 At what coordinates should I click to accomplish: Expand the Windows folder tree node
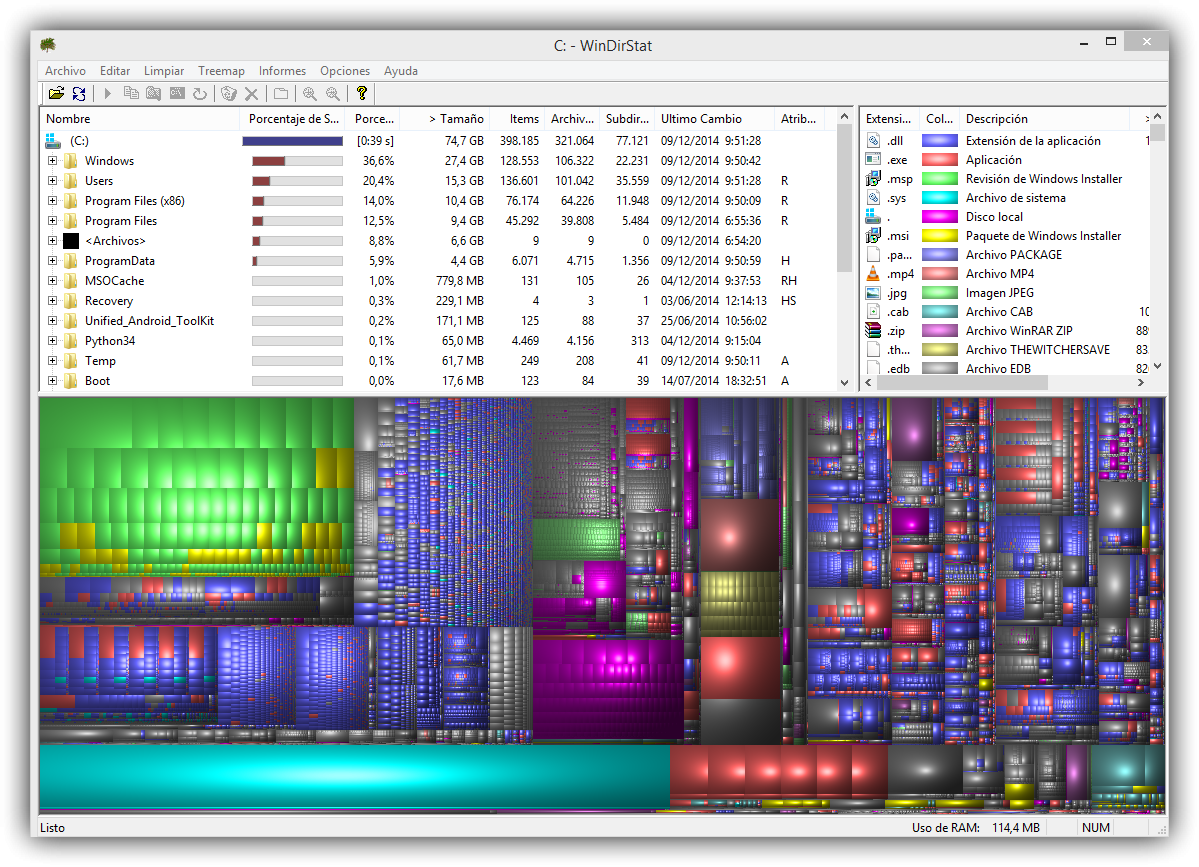point(52,161)
